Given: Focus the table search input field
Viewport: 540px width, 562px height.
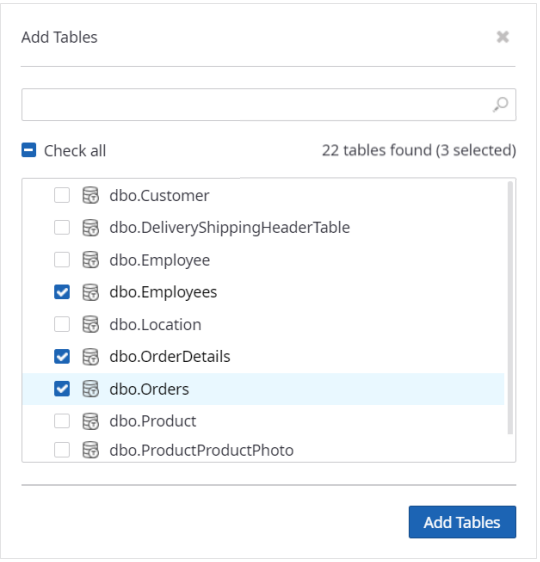Looking at the screenshot, I should click(269, 105).
